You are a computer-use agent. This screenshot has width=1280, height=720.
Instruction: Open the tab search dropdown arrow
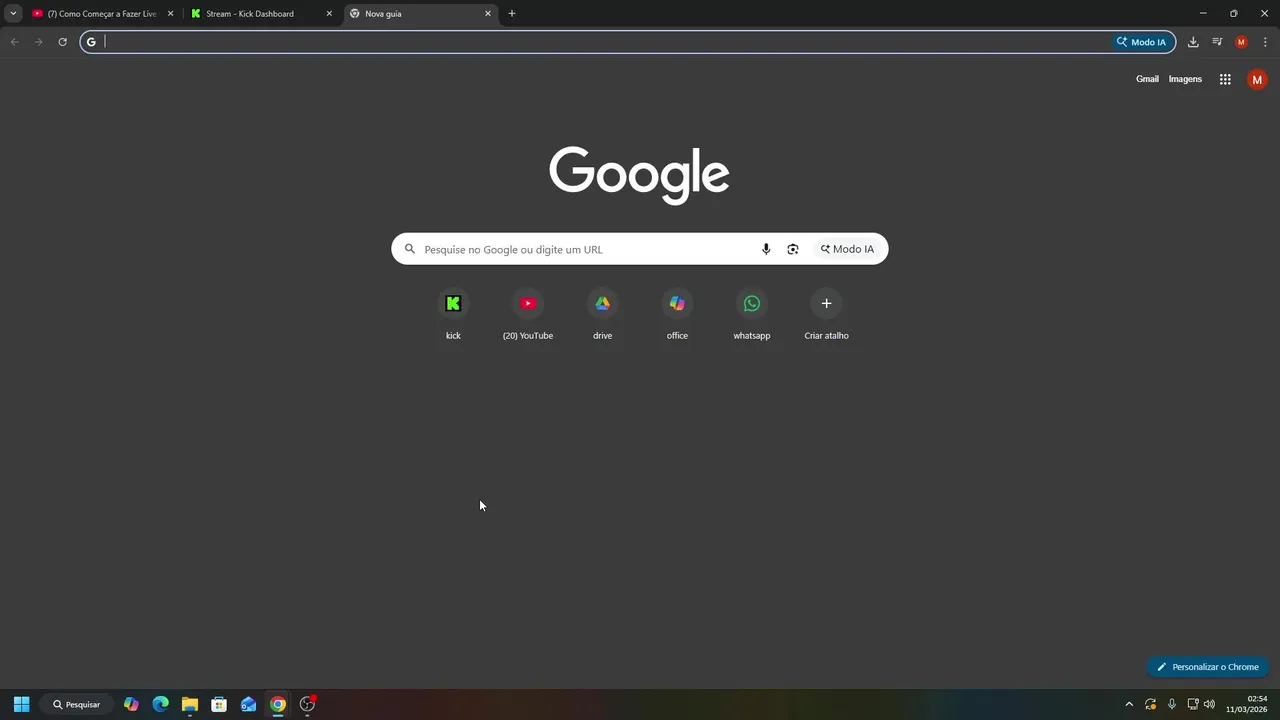(x=13, y=14)
